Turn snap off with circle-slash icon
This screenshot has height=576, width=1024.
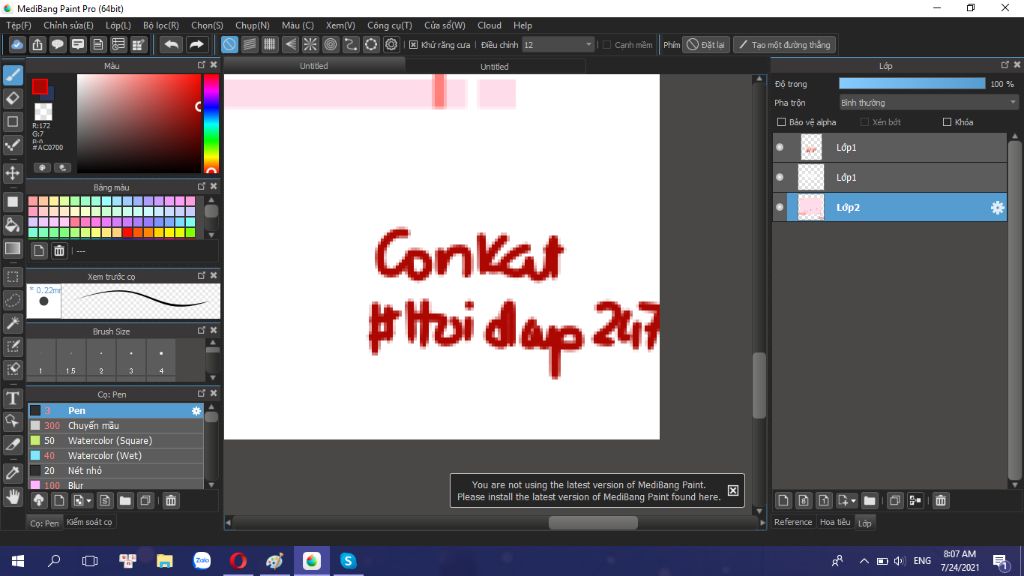click(x=229, y=44)
